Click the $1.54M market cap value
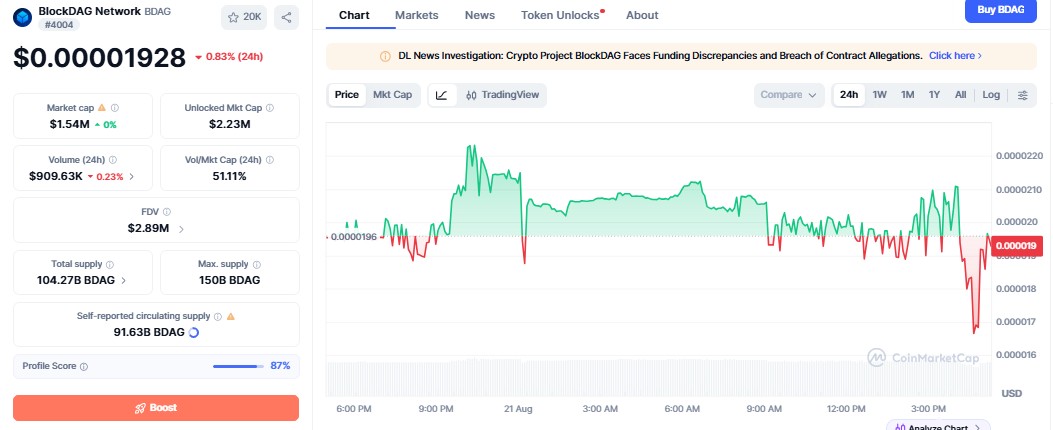Viewport: 1053px width, 430px height. point(69,124)
